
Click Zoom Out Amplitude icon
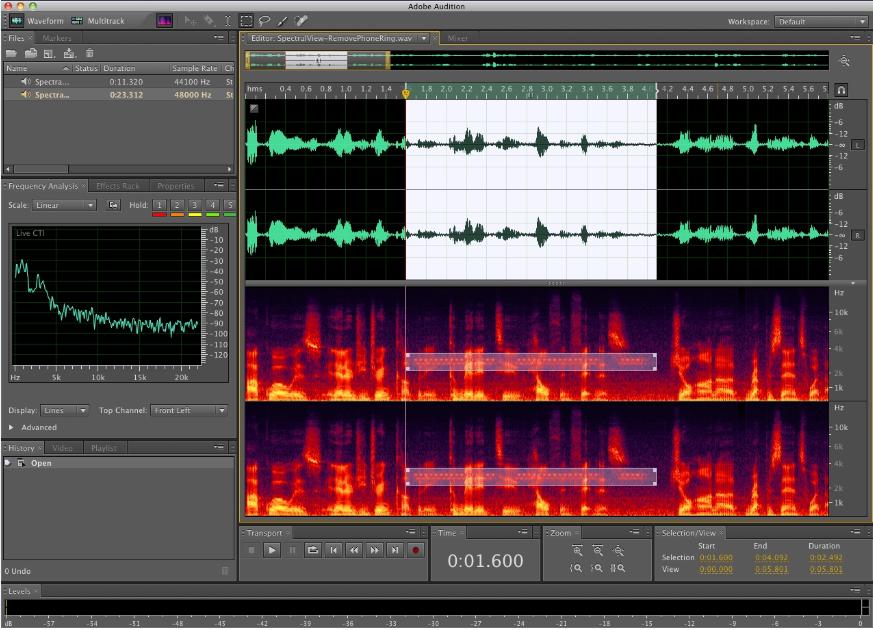[x=597, y=550]
